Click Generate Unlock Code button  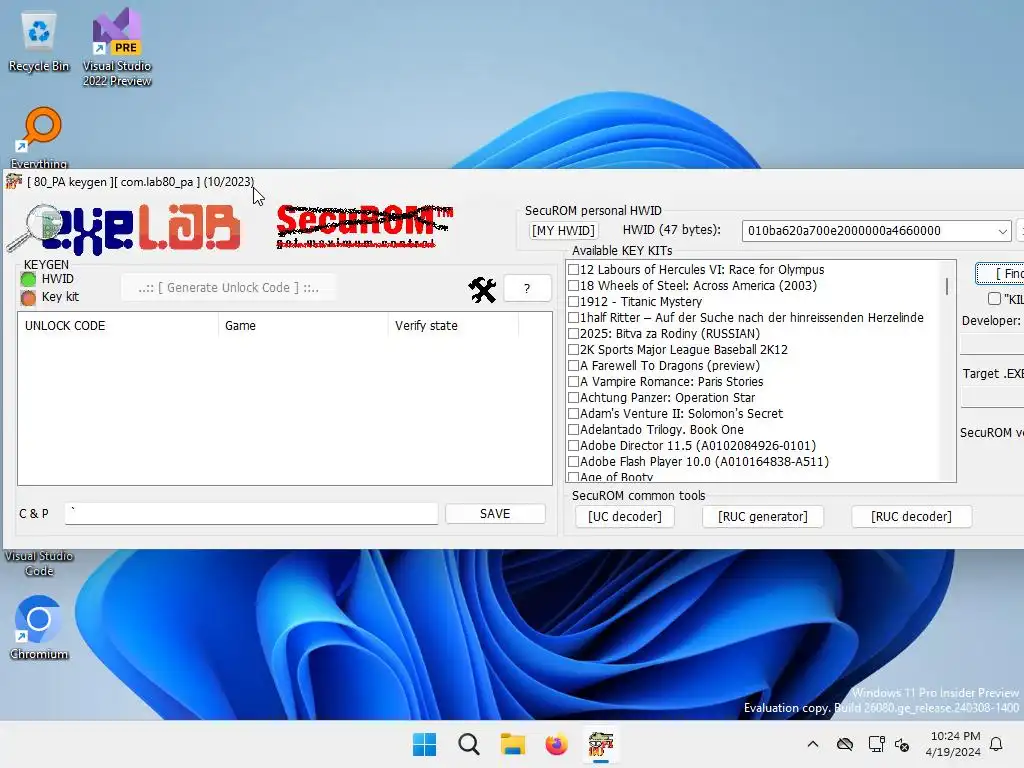point(229,287)
